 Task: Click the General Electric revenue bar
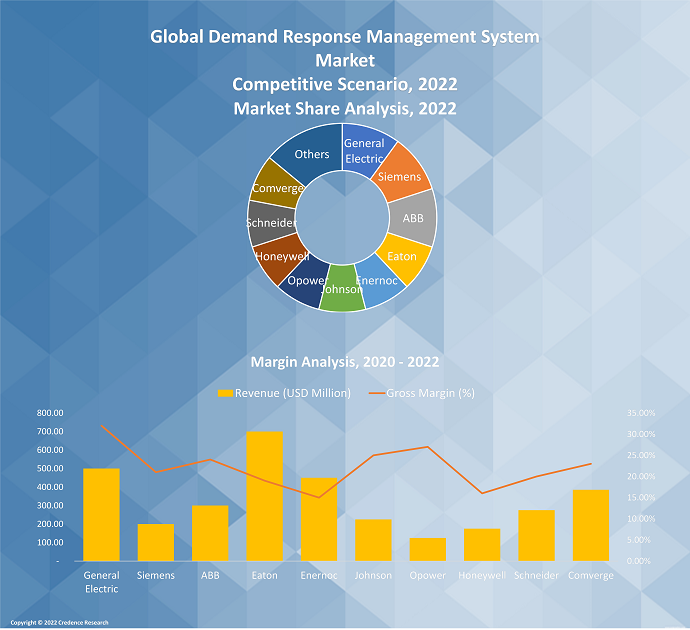(x=101, y=514)
